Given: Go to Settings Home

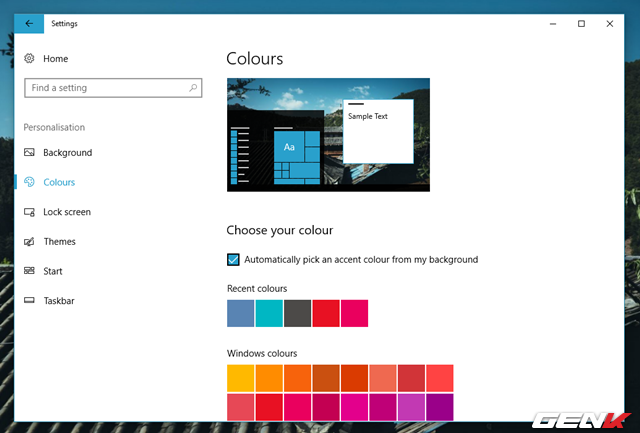Looking at the screenshot, I should (x=56, y=59).
